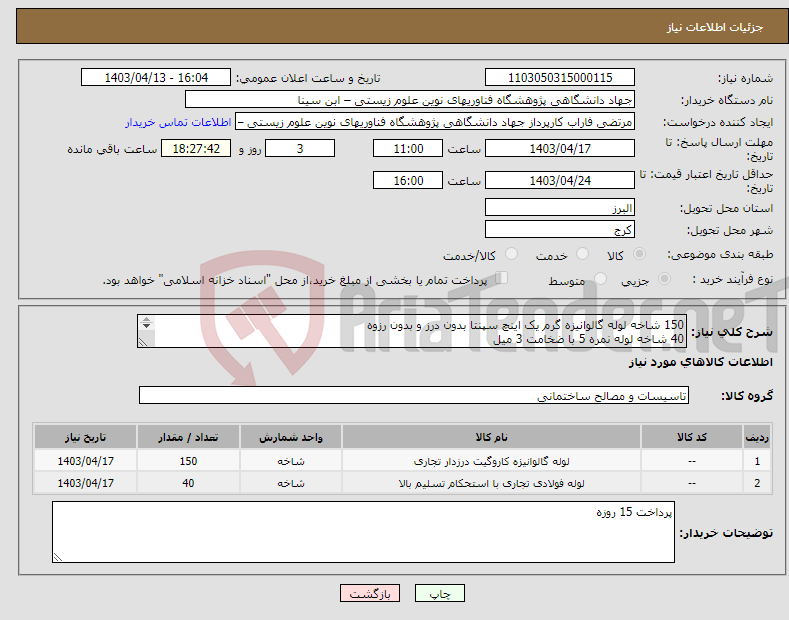The image size is (789, 620).
Task: Toggle the اسناد خزانه اسلامی payment checkbox
Action: click(502, 278)
